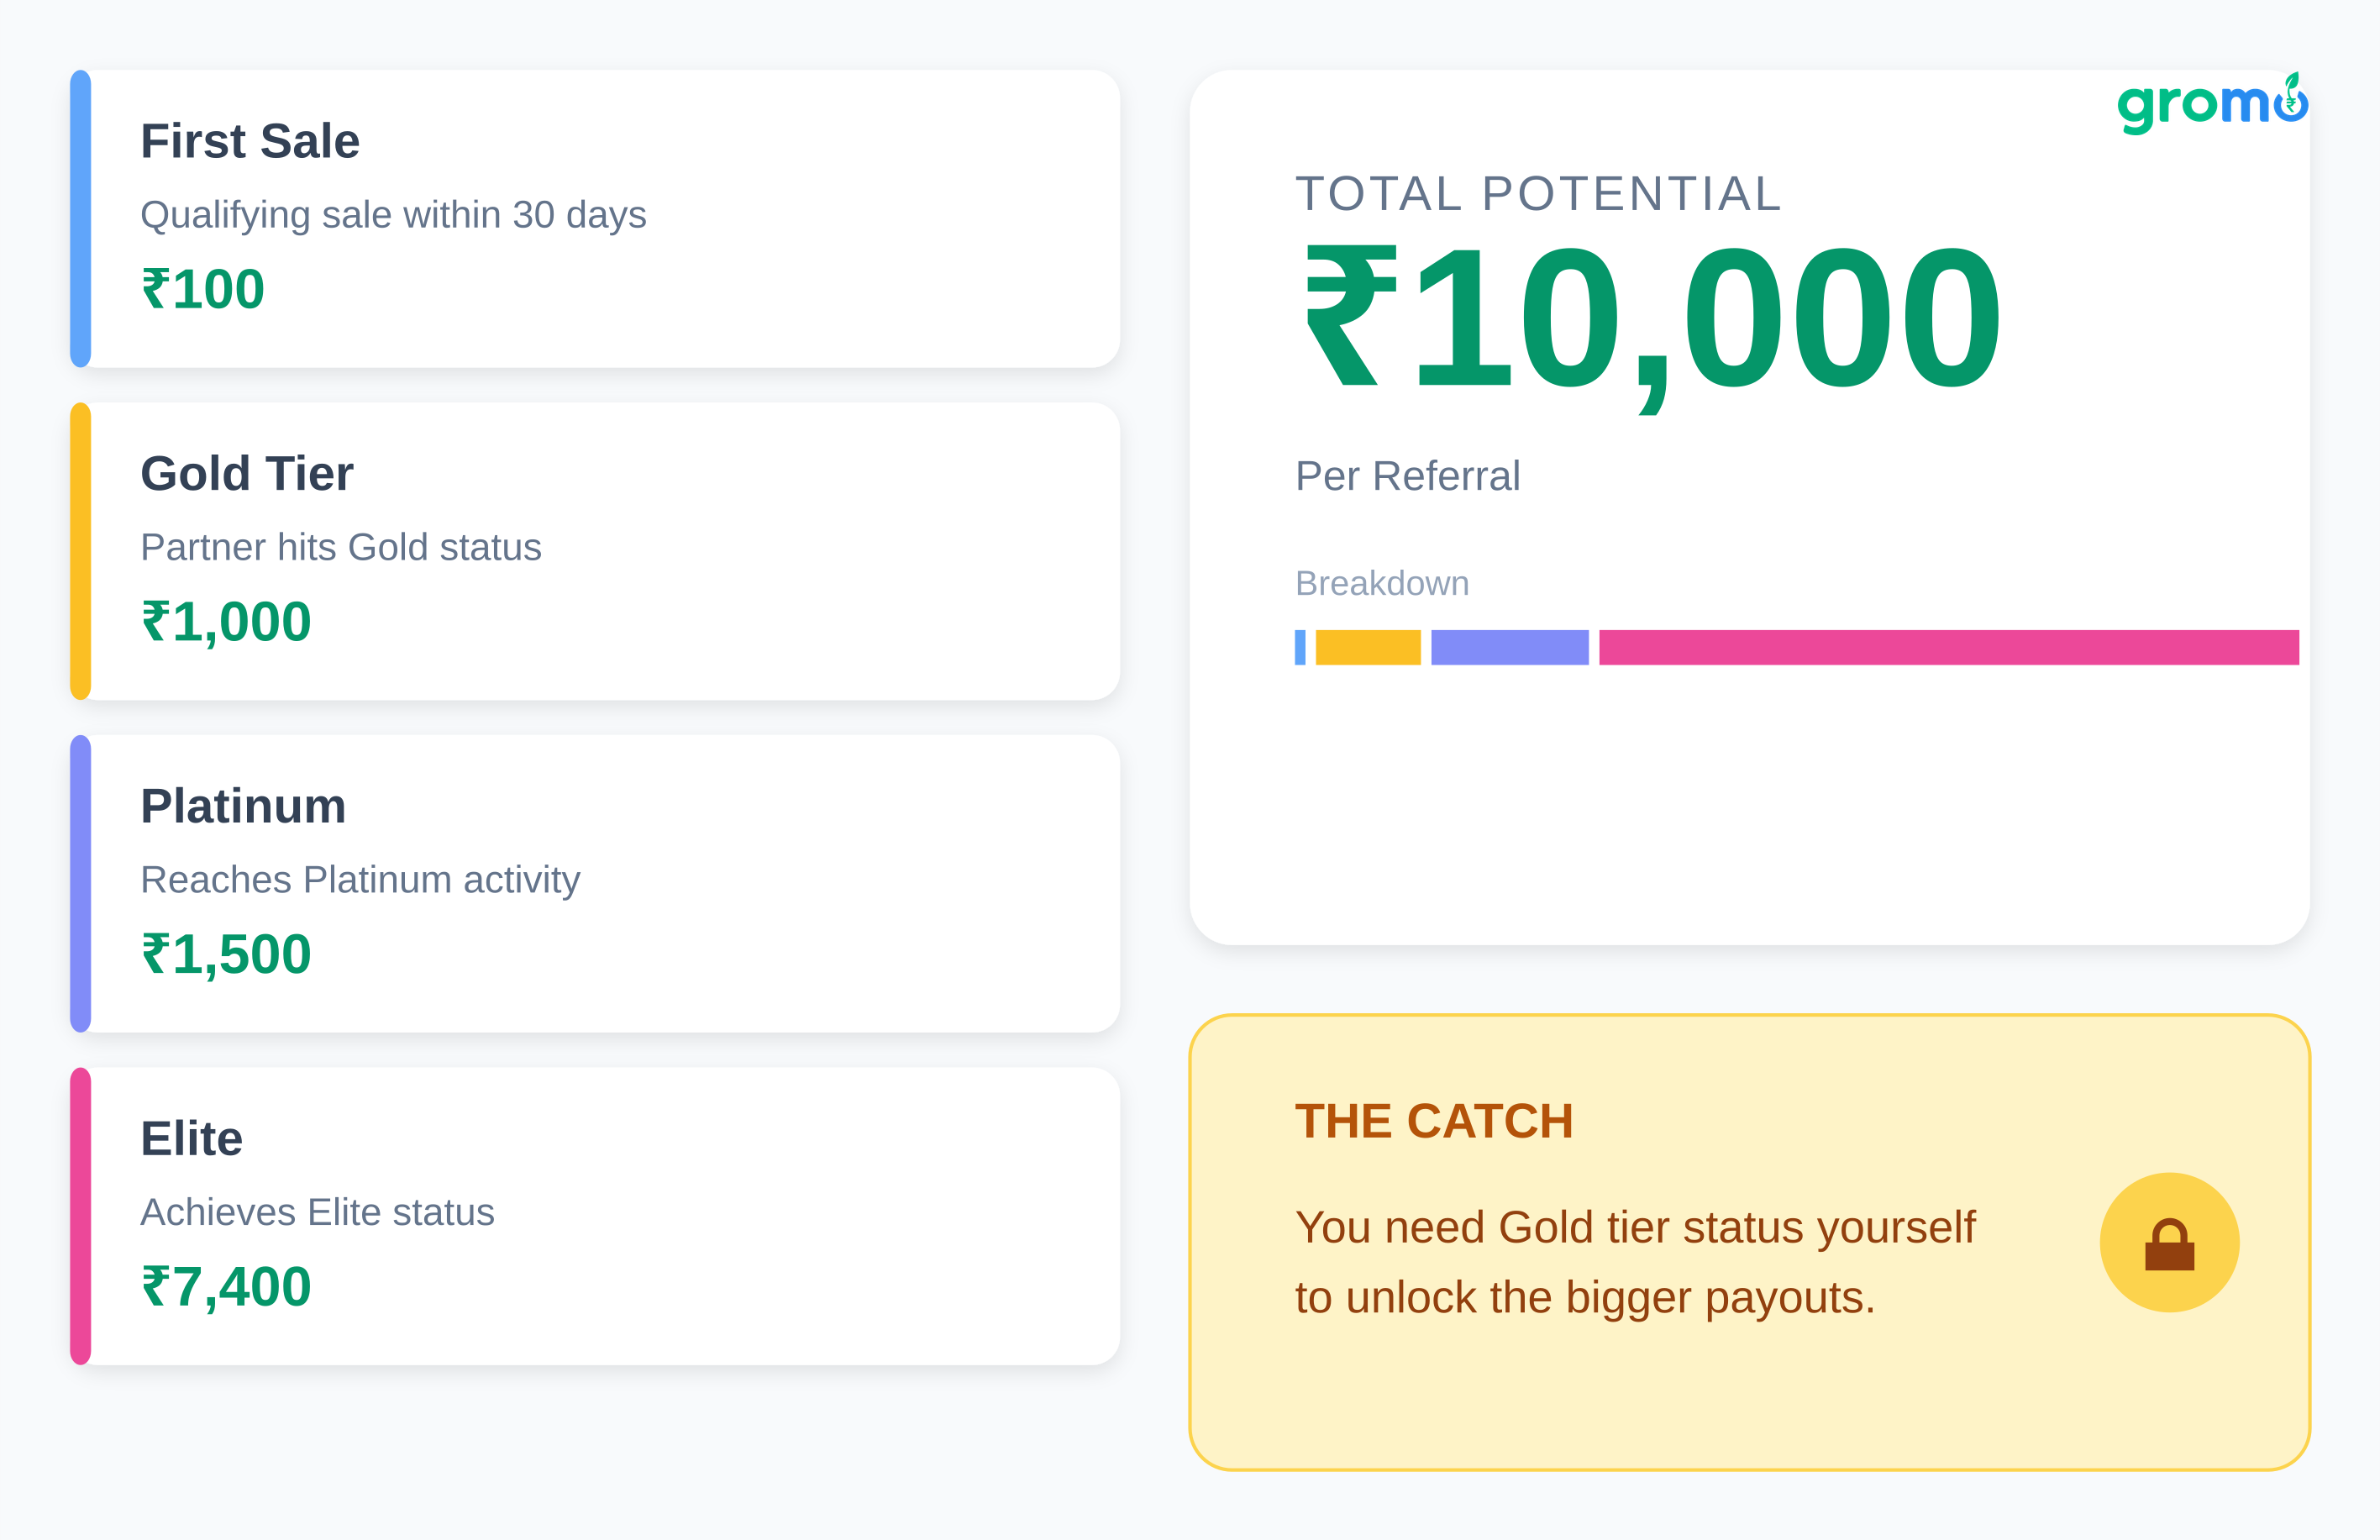This screenshot has width=2380, height=1540.
Task: Click the large ₹10,000 total figure
Action: (1650, 320)
